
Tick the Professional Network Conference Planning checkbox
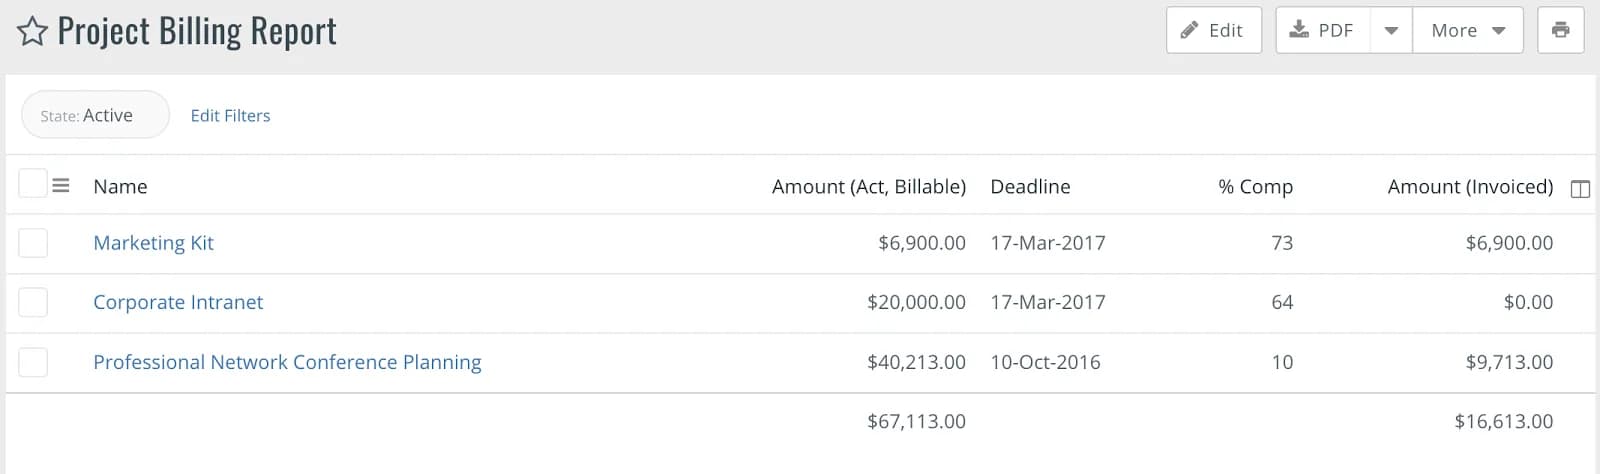(x=33, y=362)
